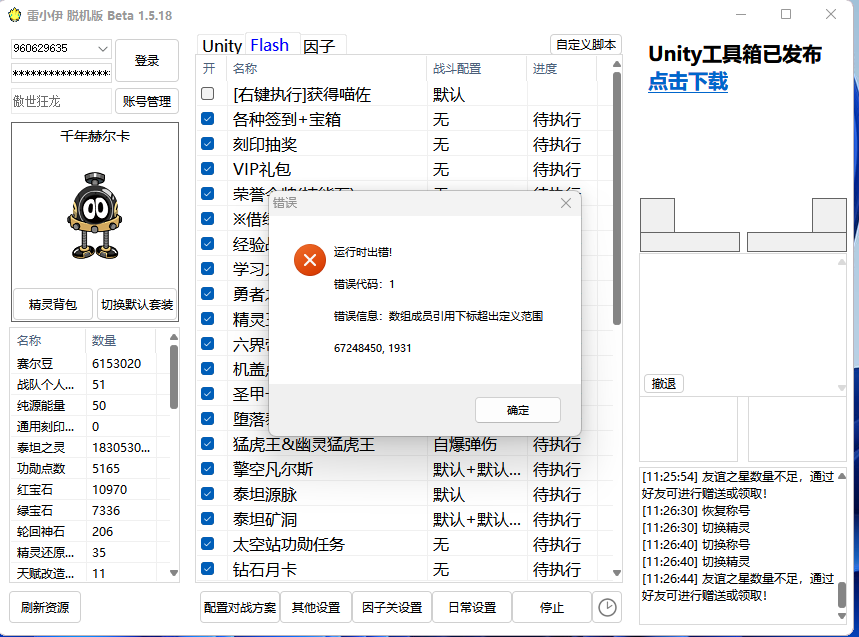Viewport: 859px width, 637px height.
Task: Open the 点击下载 download link
Action: (x=688, y=82)
